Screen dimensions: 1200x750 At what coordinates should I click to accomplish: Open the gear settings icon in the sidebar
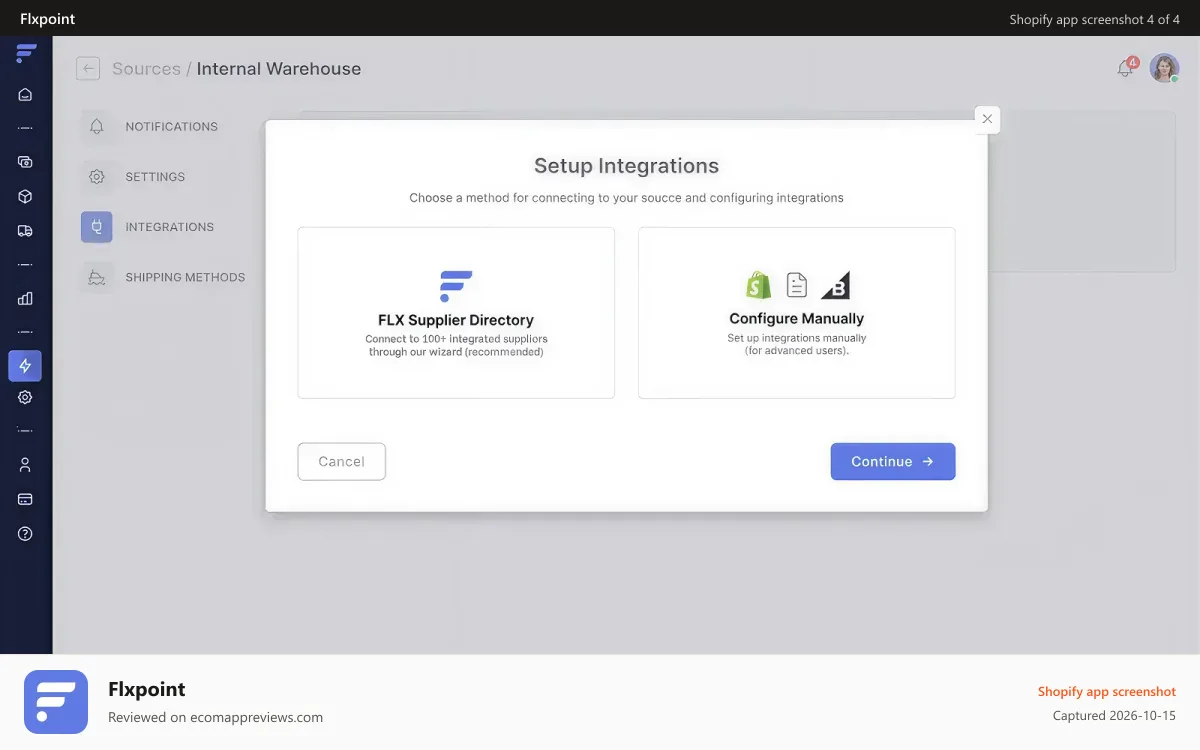coord(25,397)
